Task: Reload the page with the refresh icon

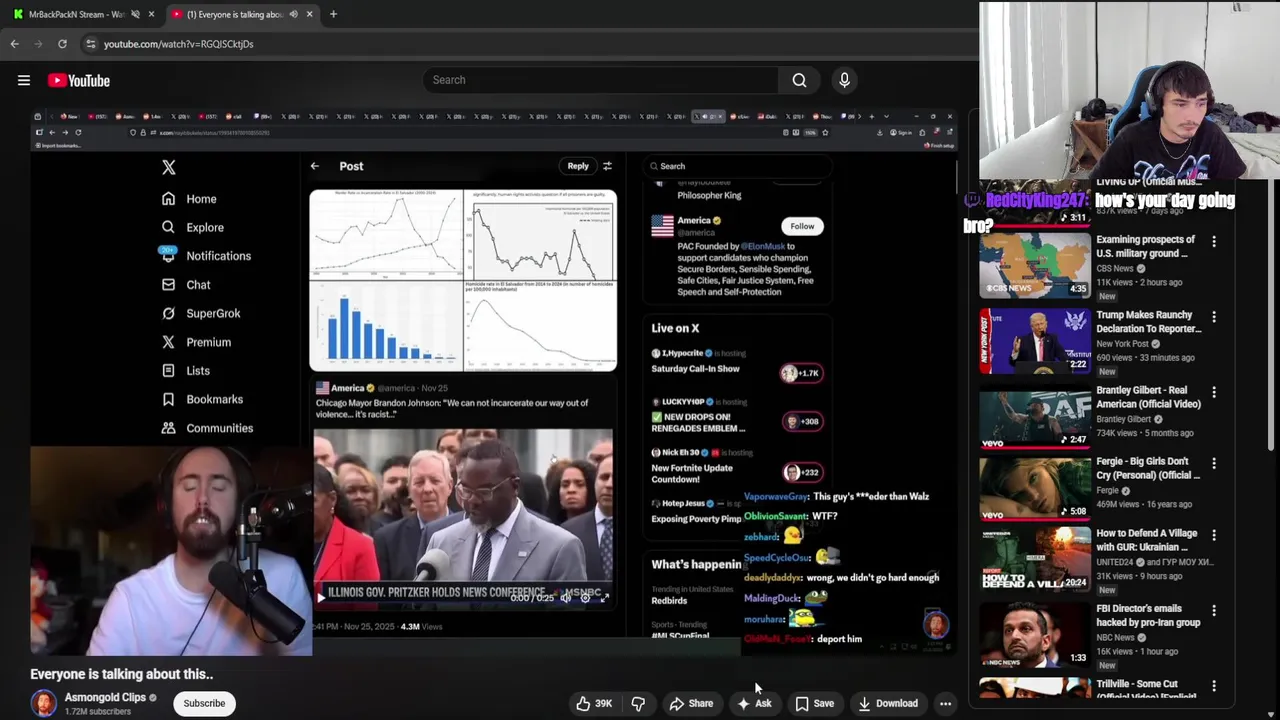Action: point(62,44)
